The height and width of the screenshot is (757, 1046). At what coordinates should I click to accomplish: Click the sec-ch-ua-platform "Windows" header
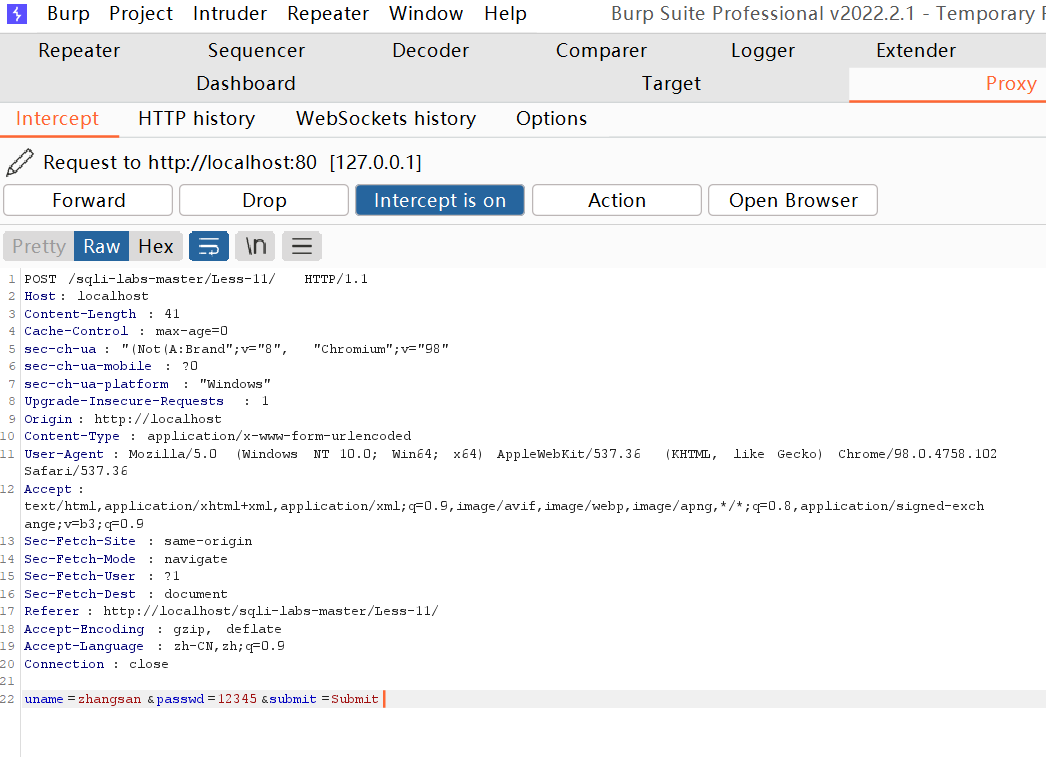(x=147, y=384)
